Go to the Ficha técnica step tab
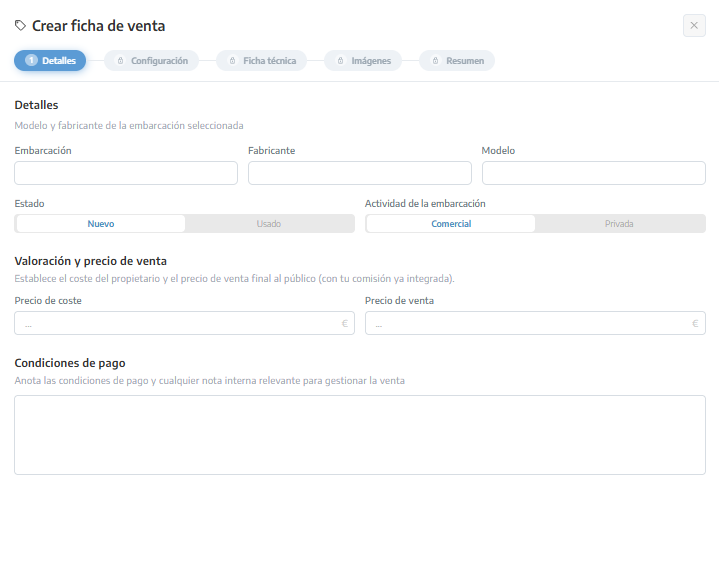 point(261,61)
